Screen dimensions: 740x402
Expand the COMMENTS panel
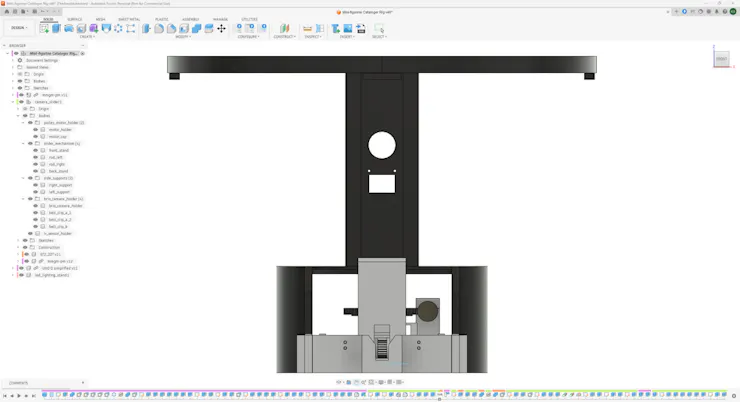pyautogui.click(x=83, y=383)
